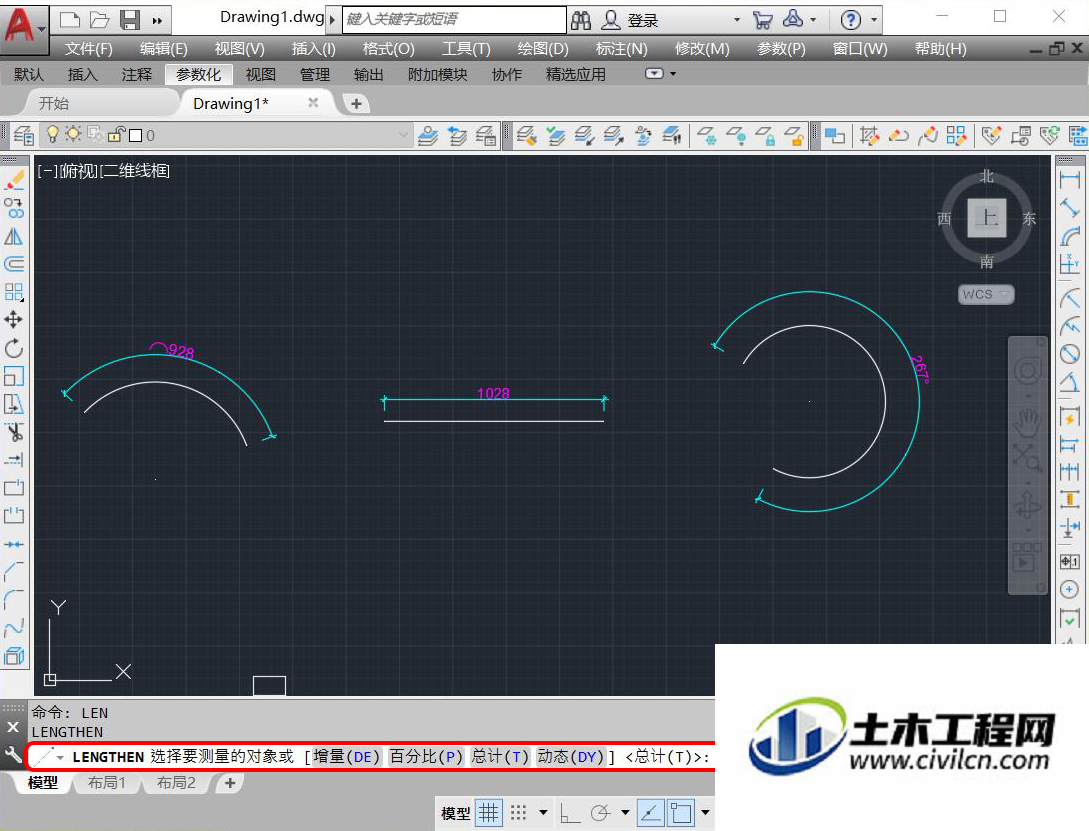Select the Diameter dimension tool
1089x831 pixels.
[1070, 353]
